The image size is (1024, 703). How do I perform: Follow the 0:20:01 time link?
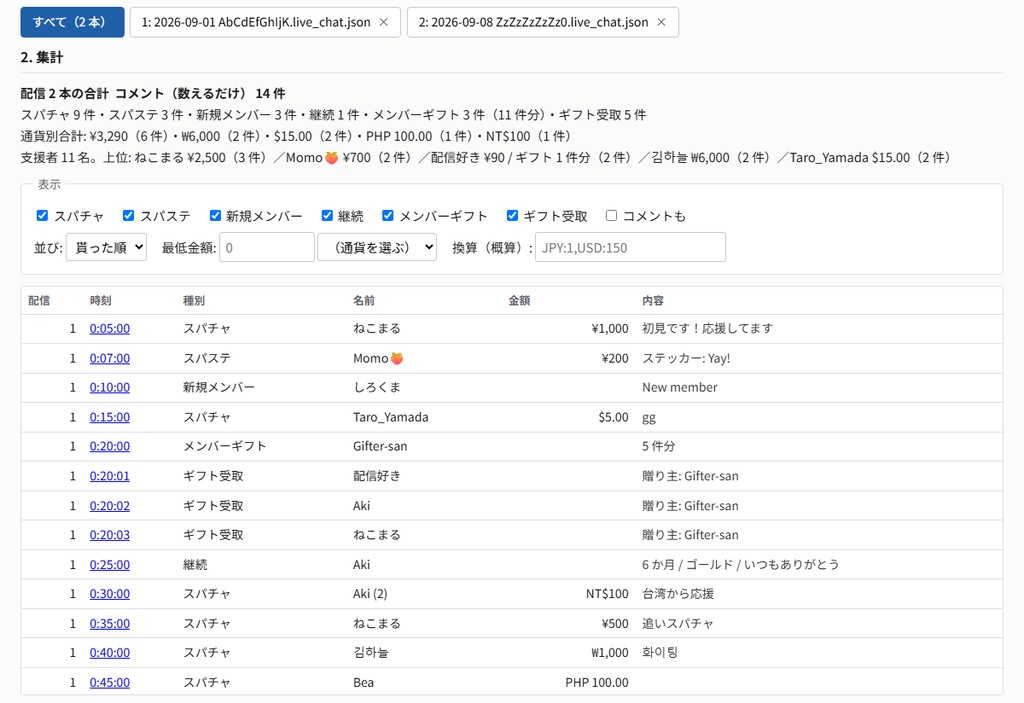[110, 476]
